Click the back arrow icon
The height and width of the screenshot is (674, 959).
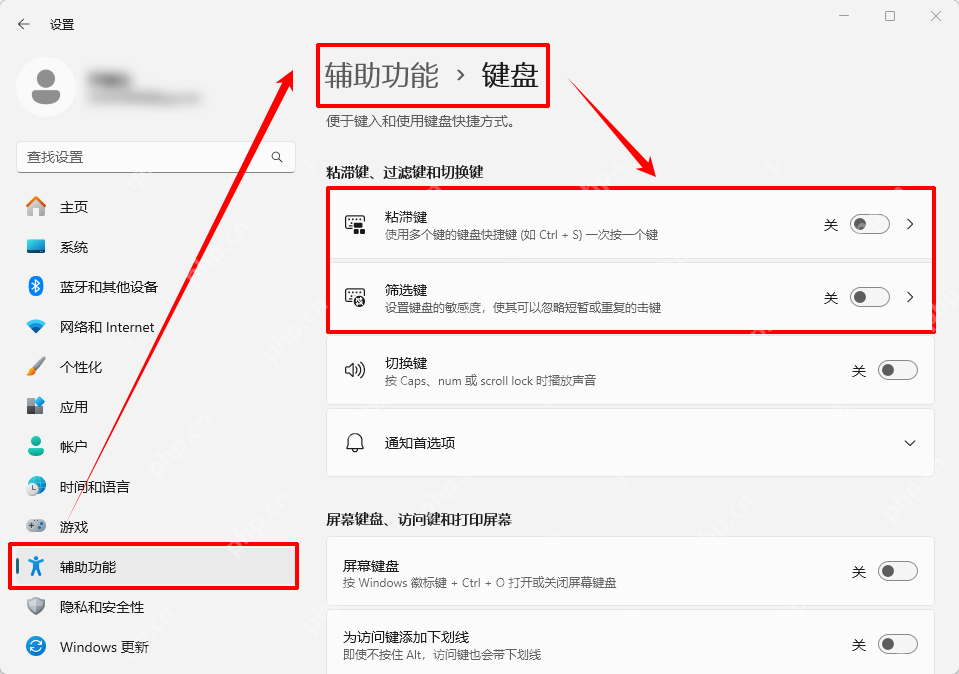(x=24, y=24)
